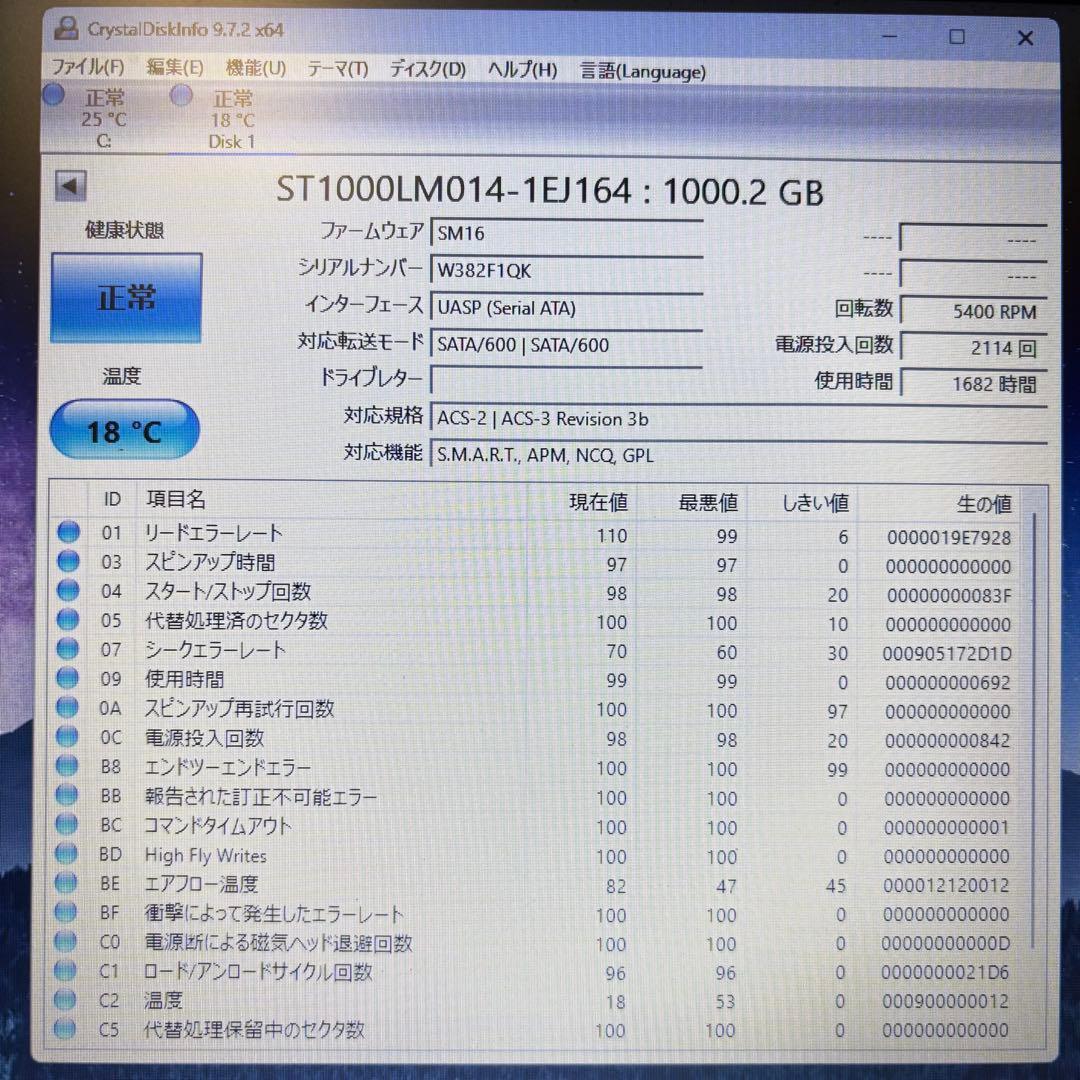Click the rotation rate field 5400 RPM

click(x=973, y=311)
